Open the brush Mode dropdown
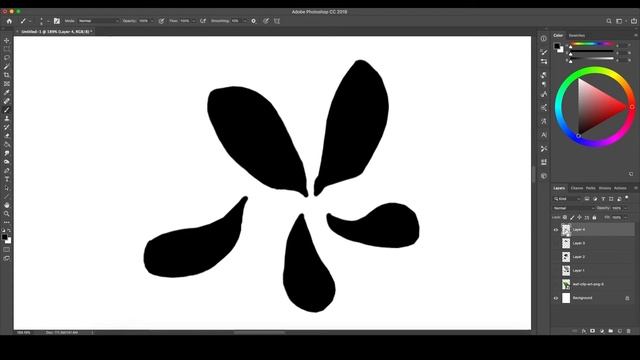 (x=98, y=21)
